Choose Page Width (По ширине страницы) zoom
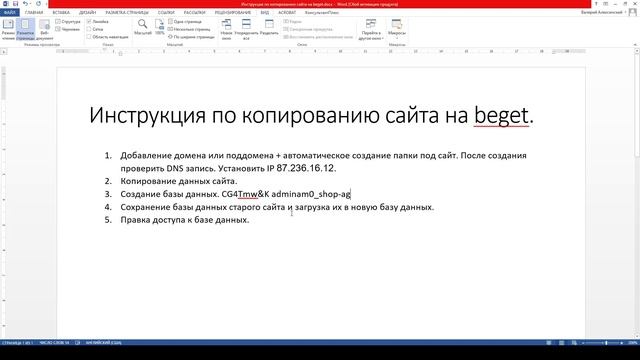Image resolution: width=640 pixels, height=360 pixels. 191,37
